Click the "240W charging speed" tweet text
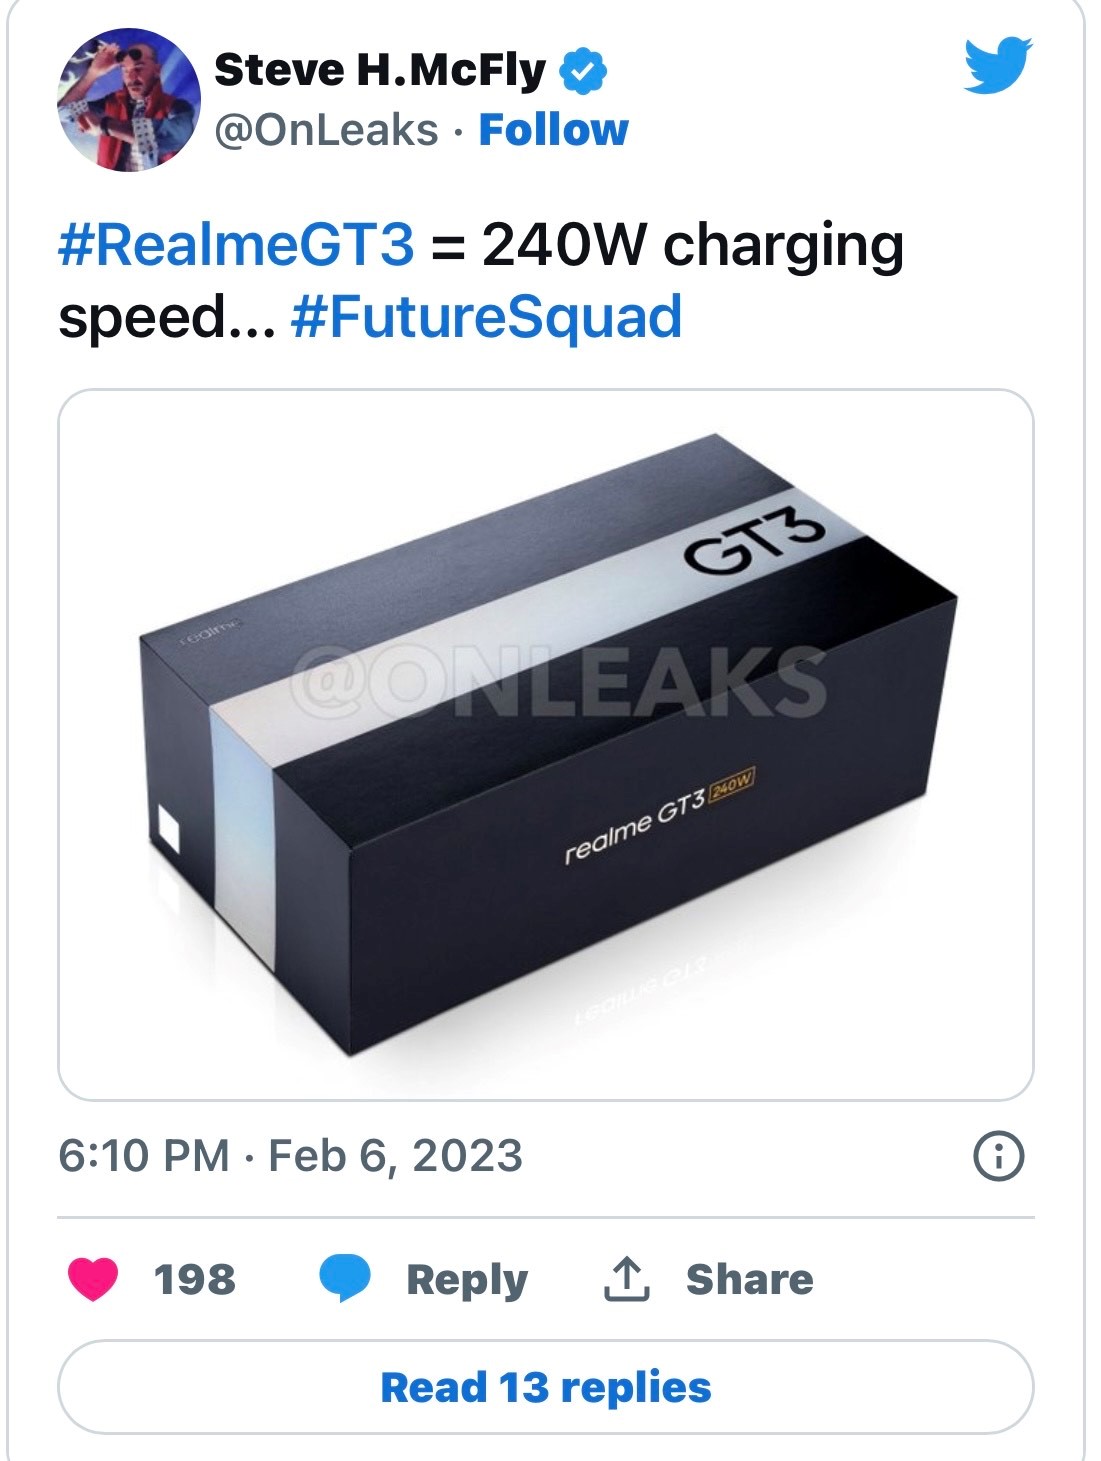The image size is (1101, 1461). pos(692,245)
